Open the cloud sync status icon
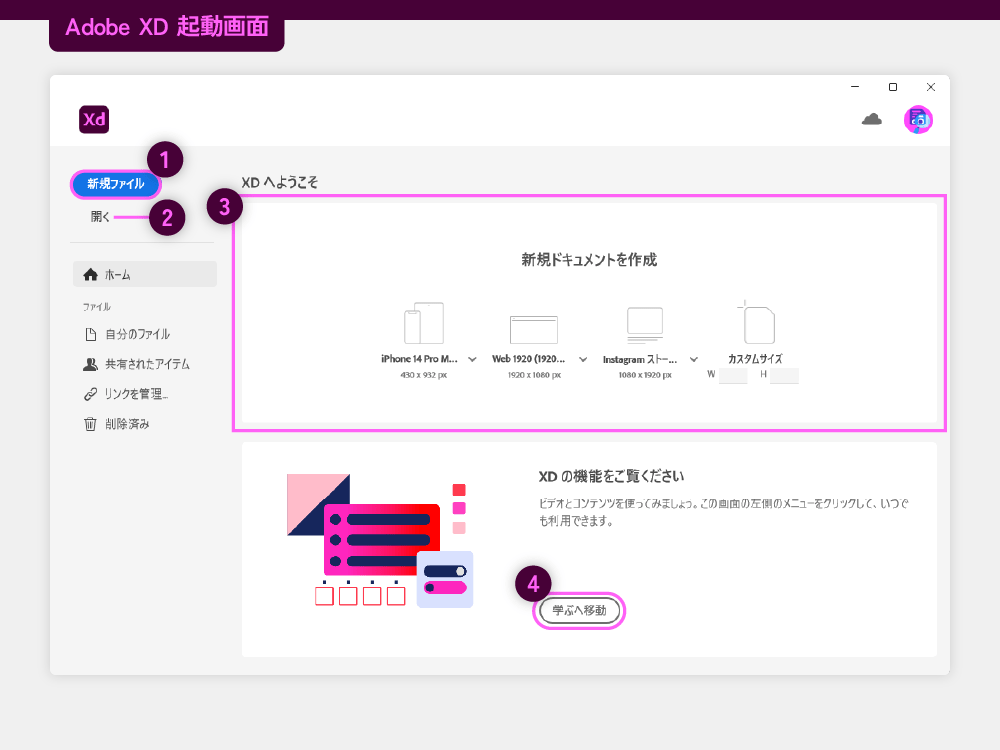This screenshot has height=750, width=1000. 872,119
